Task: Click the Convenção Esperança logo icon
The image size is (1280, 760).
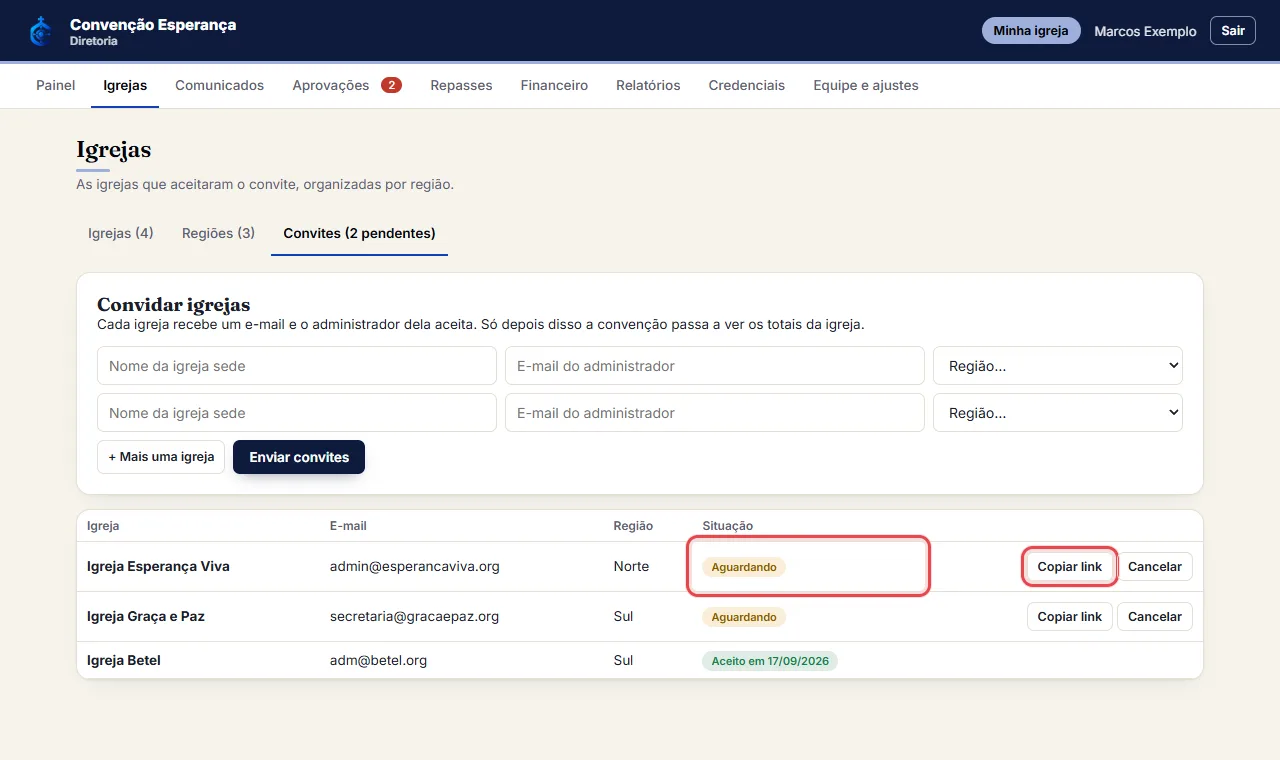Action: pyautogui.click(x=41, y=31)
